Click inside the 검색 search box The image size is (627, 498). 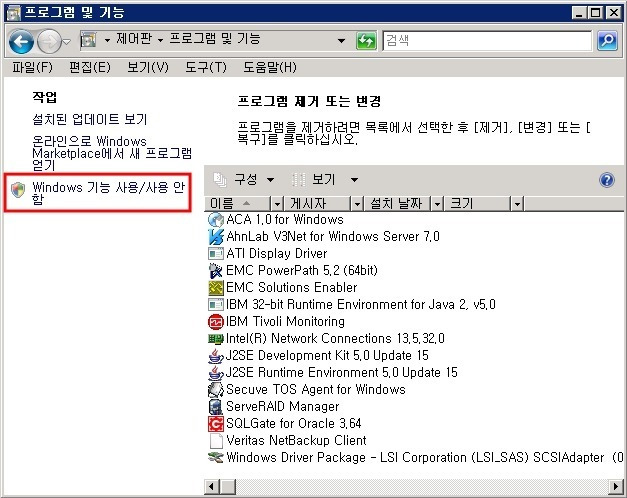tap(487, 41)
